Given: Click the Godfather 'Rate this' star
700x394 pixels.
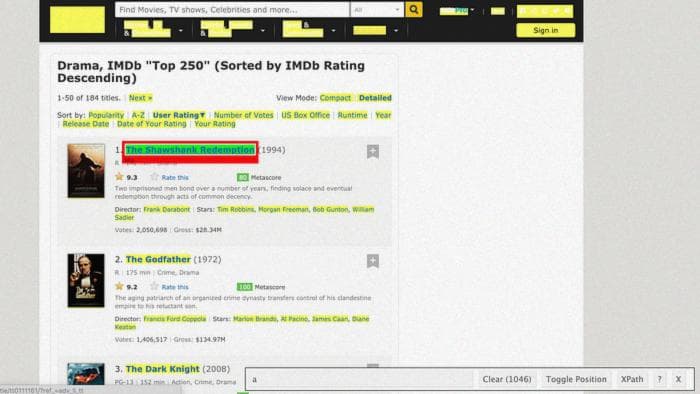Looking at the screenshot, I should coord(154,286).
